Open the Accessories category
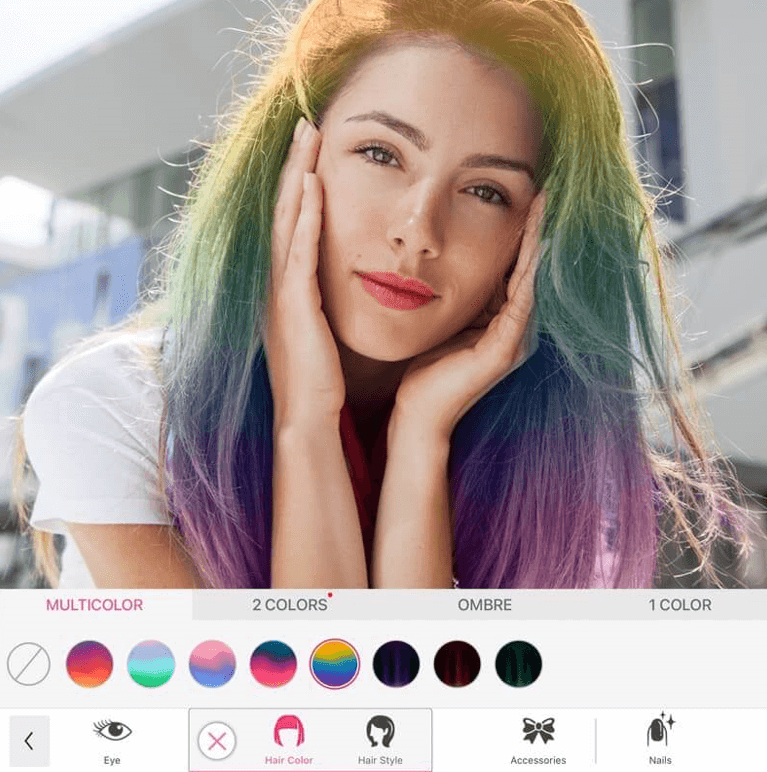Image resolution: width=767 pixels, height=772 pixels. point(538,740)
